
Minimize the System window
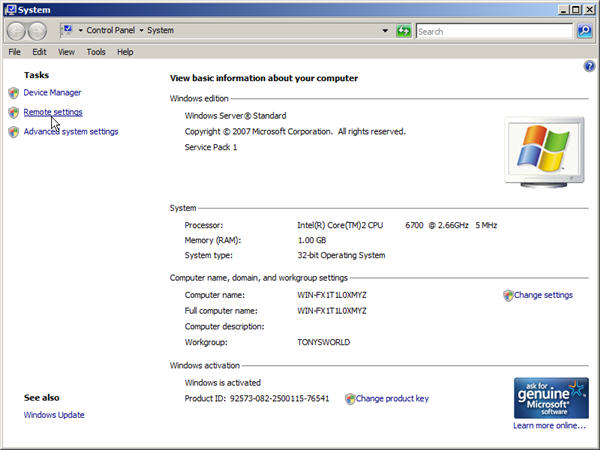pyautogui.click(x=563, y=10)
